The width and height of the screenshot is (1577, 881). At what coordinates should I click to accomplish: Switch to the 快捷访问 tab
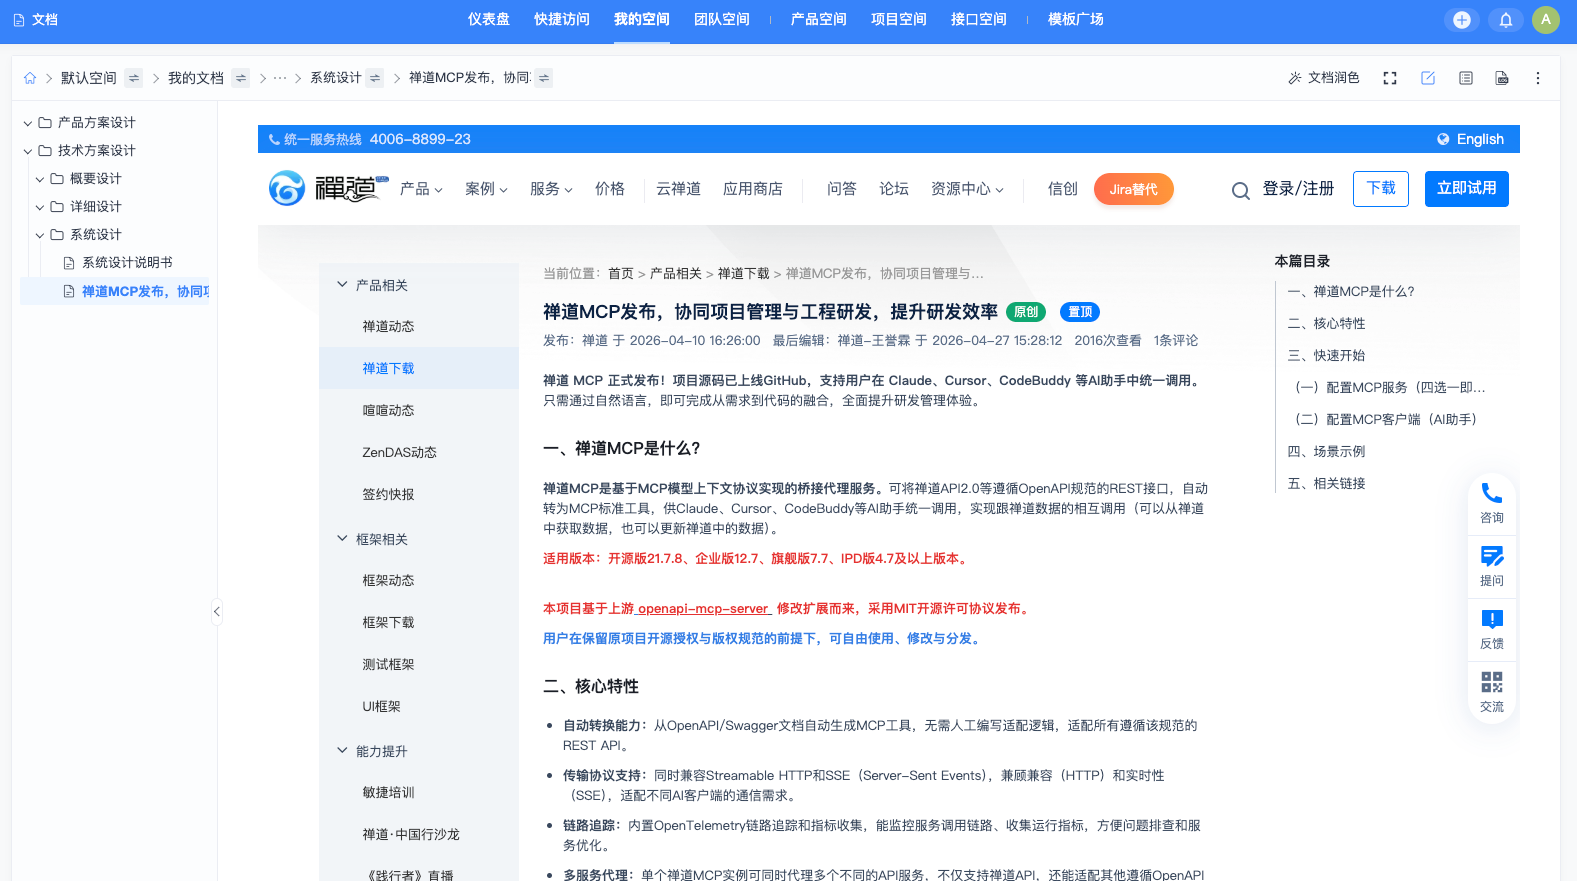coord(562,20)
